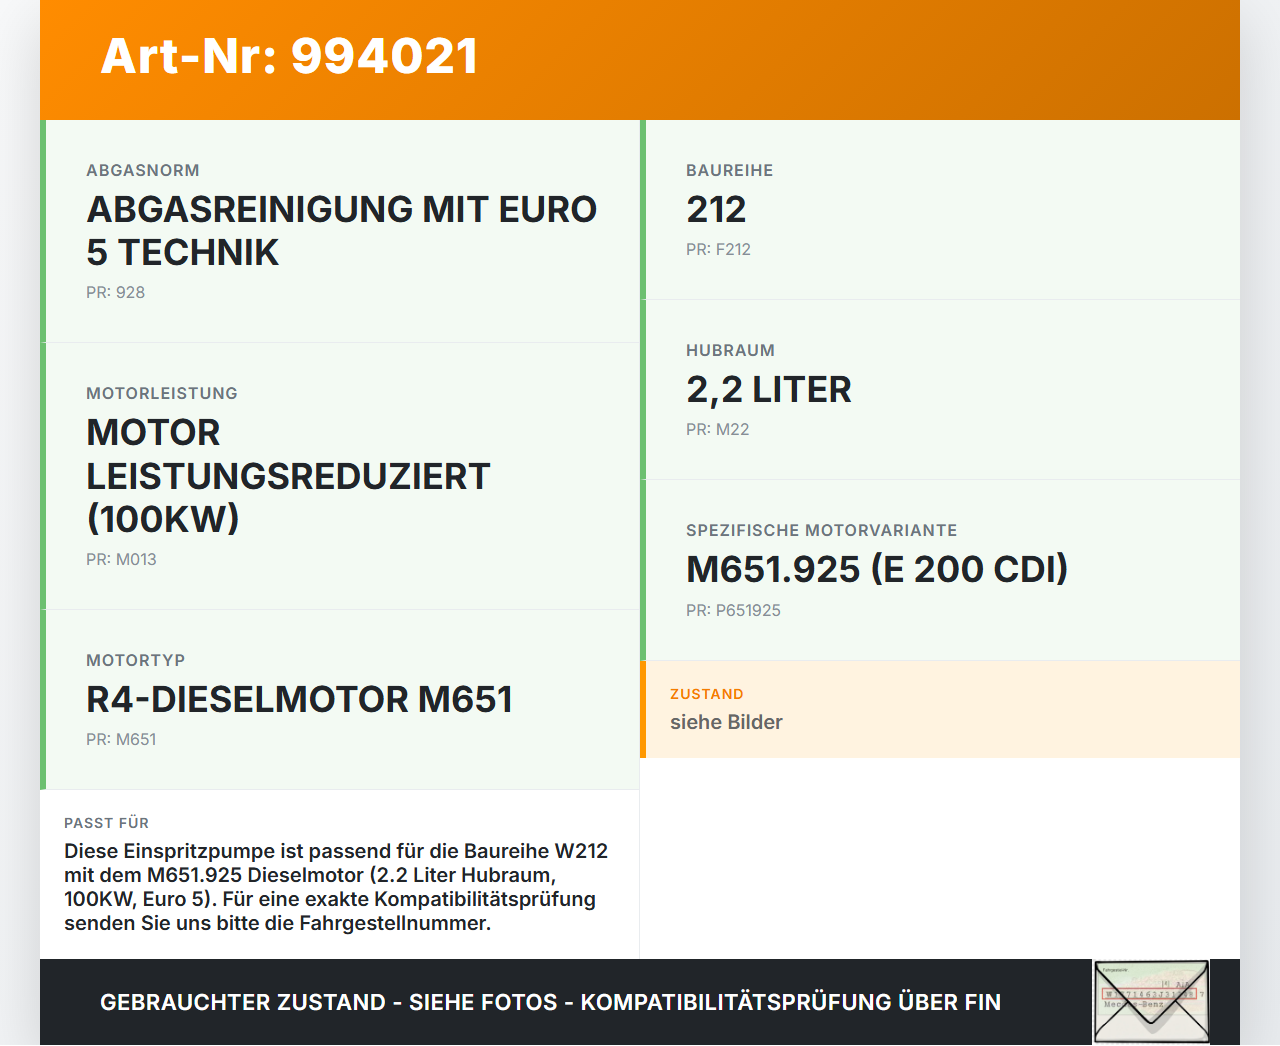The image size is (1280, 1046).
Task: Click the PR: P651925 code
Action: click(733, 610)
